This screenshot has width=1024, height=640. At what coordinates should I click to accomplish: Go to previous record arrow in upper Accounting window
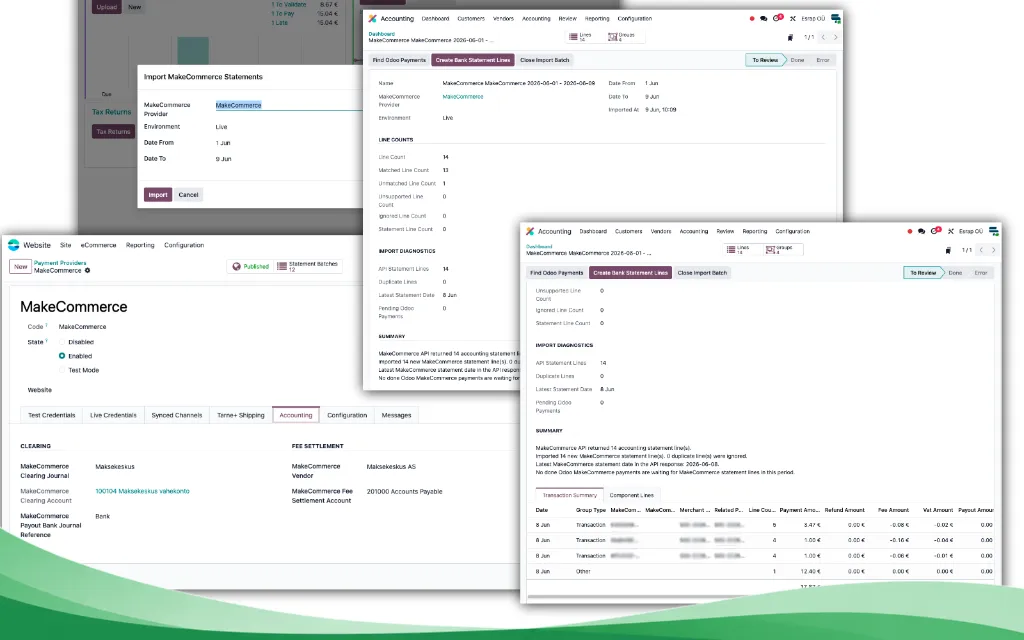[824, 37]
